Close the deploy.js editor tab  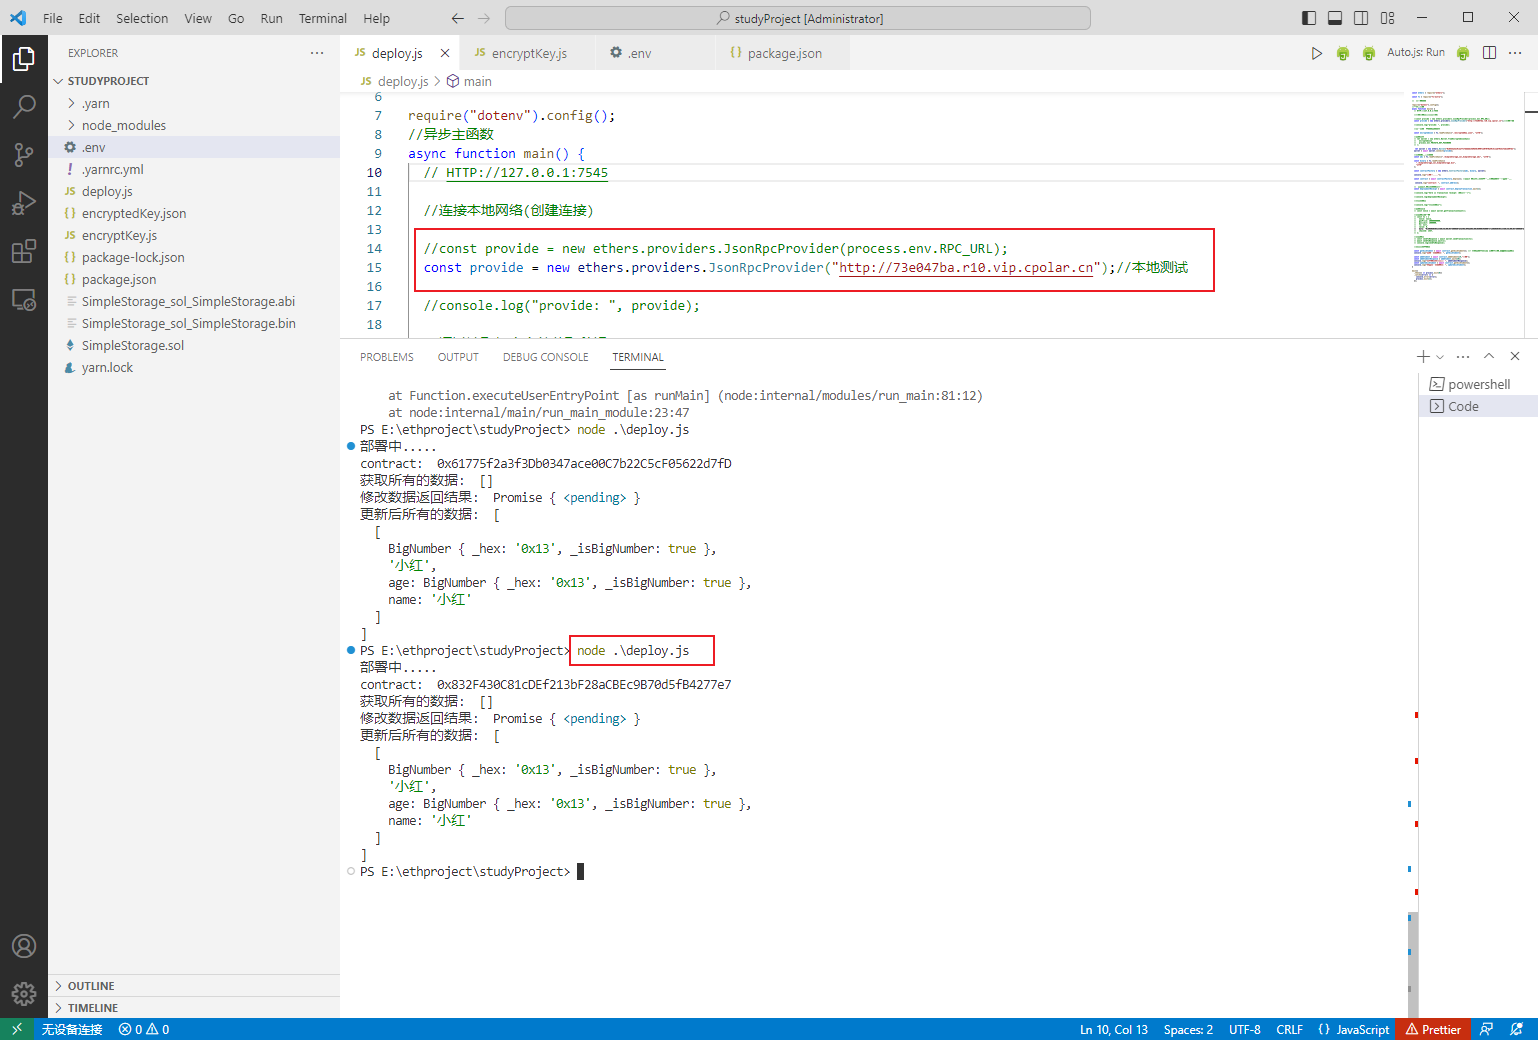pyautogui.click(x=445, y=53)
